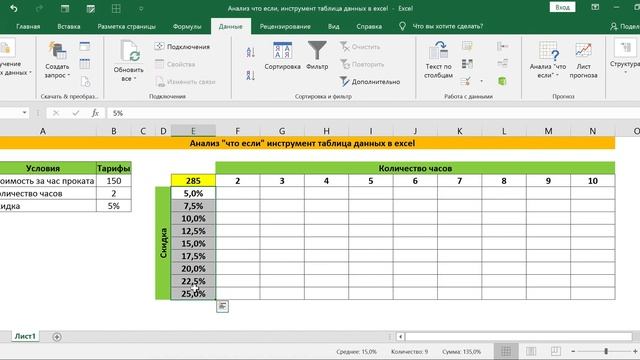Toggle the Фильтр funnel
This screenshot has height=360, width=640.
[x=317, y=56]
